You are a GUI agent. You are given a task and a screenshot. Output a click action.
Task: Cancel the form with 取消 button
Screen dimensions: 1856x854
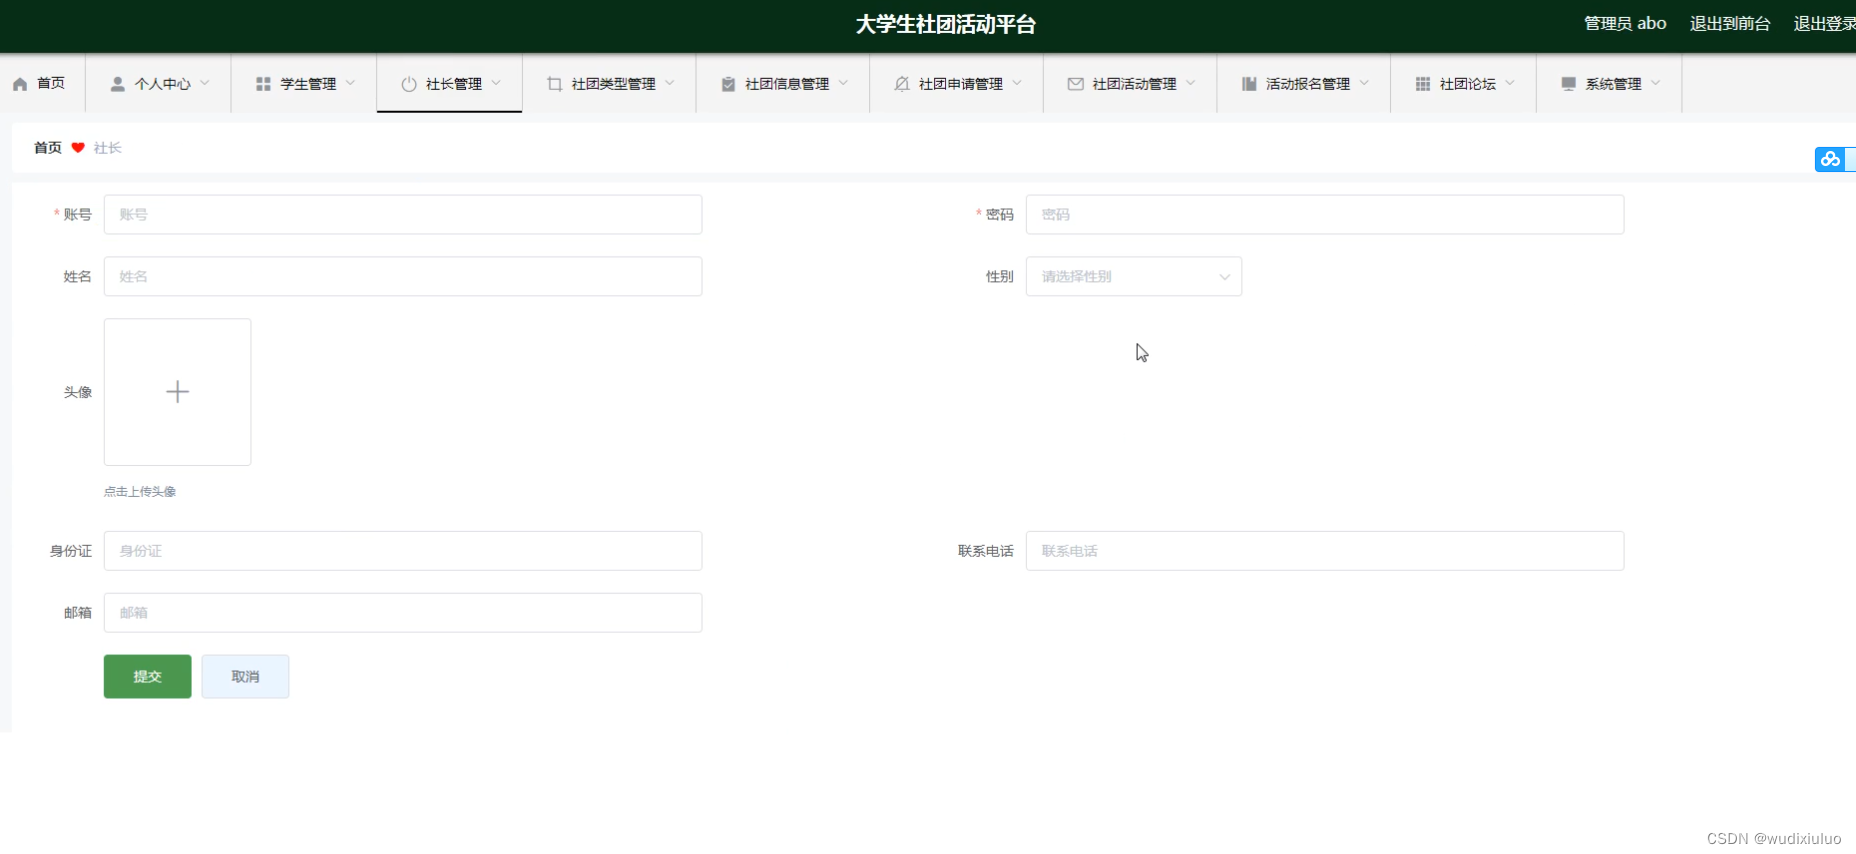click(x=245, y=677)
